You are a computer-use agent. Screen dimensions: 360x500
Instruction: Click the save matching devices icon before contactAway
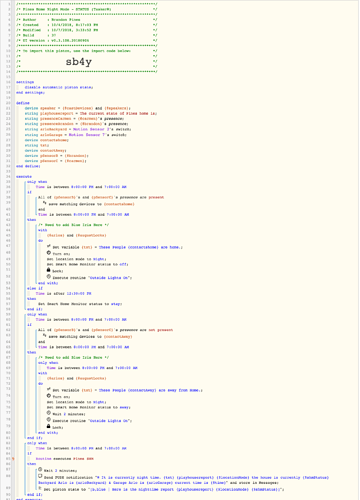44,335
